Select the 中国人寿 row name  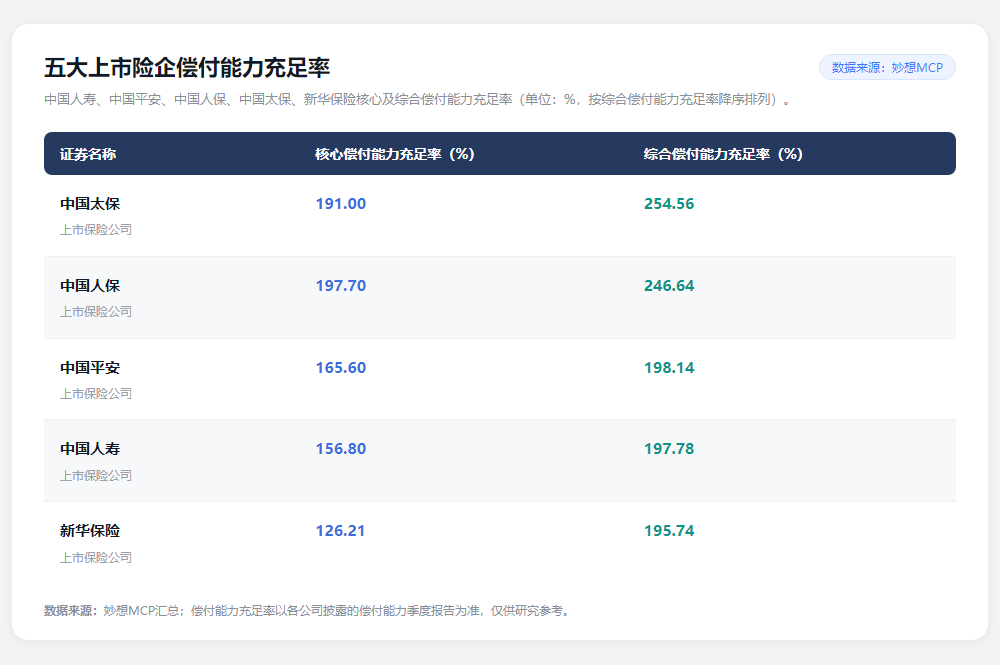pos(90,449)
